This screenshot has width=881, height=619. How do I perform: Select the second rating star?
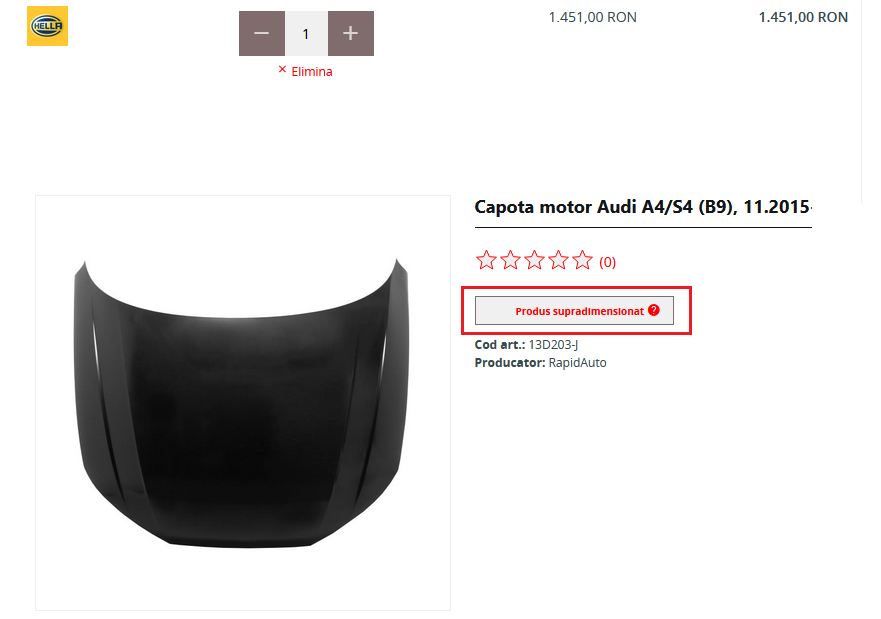tap(510, 262)
